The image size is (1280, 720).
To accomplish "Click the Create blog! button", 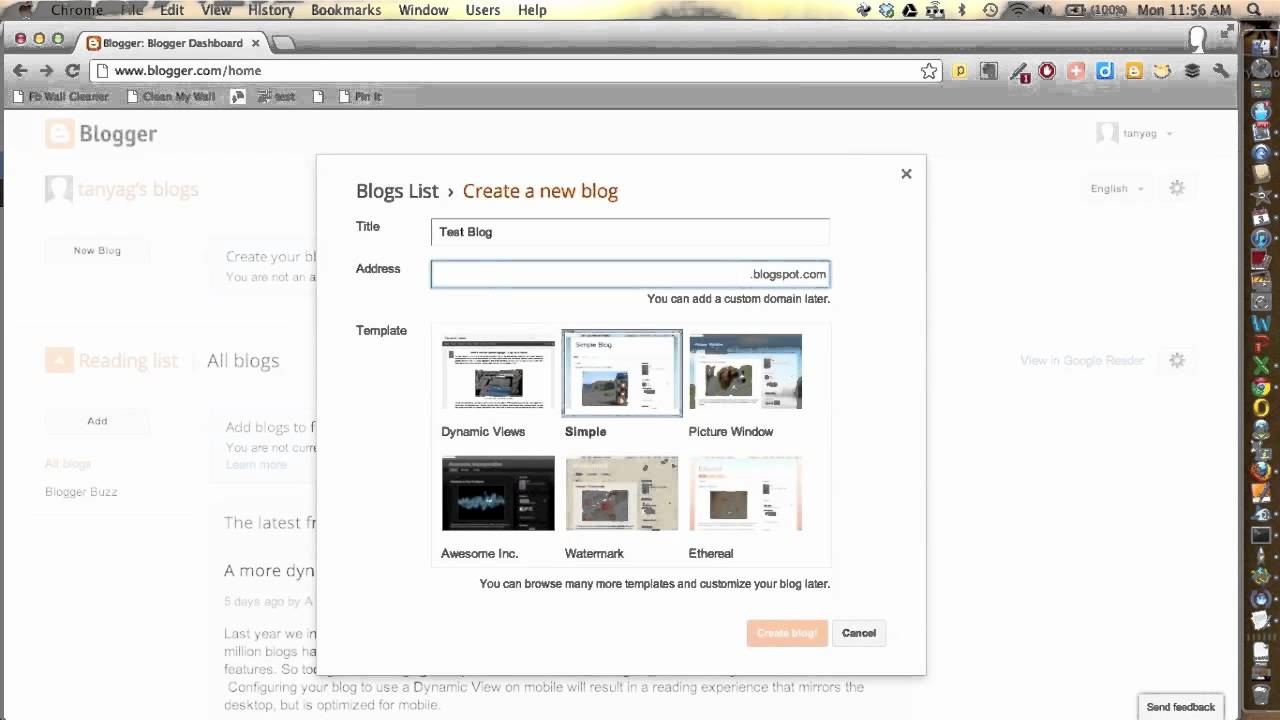I will (787, 633).
